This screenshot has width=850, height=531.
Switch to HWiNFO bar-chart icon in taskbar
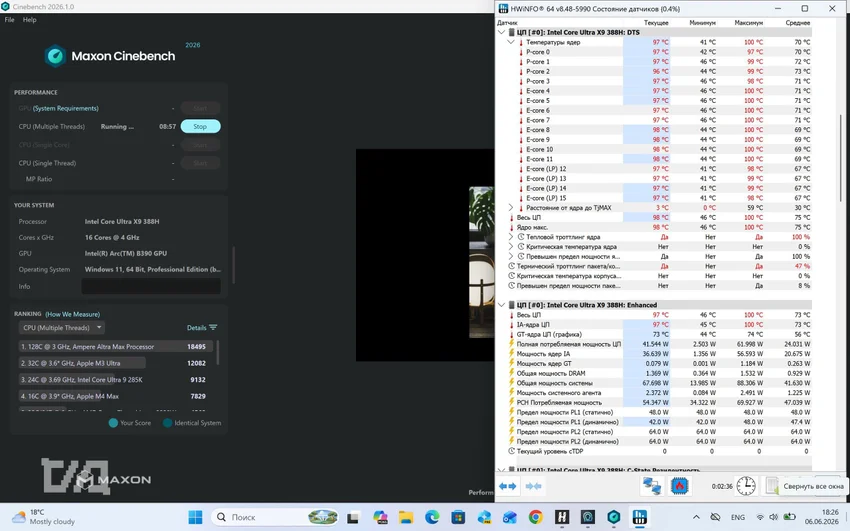640,517
